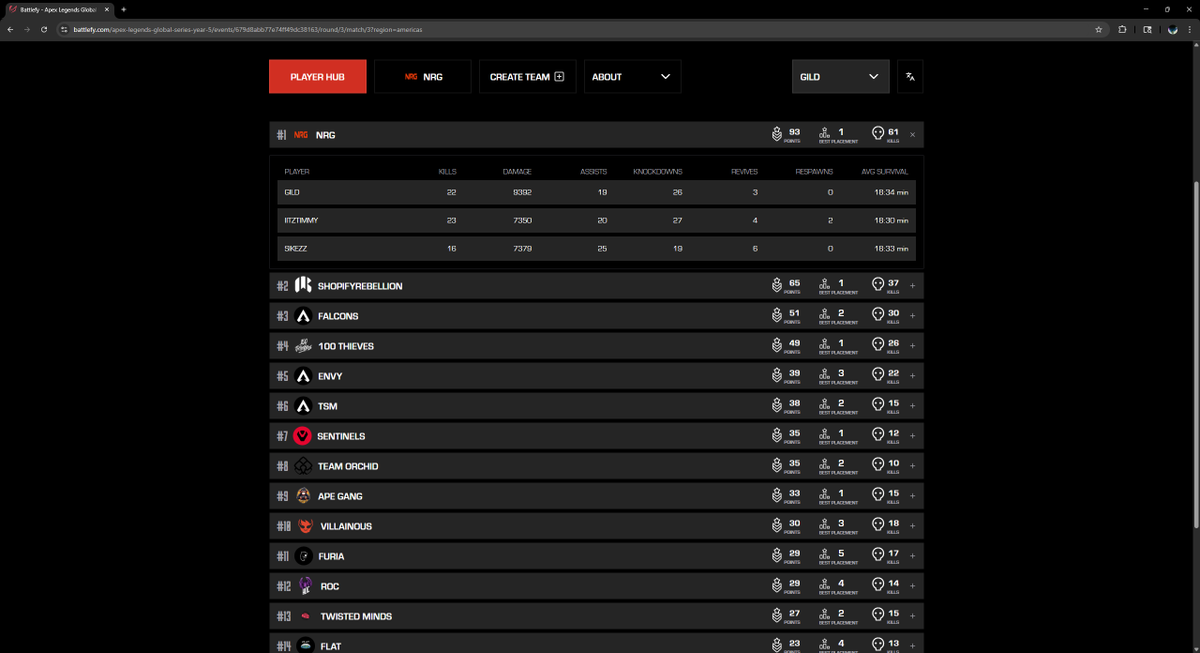Select the GILD player row name
The height and width of the screenshot is (653, 1200).
[x=292, y=192]
